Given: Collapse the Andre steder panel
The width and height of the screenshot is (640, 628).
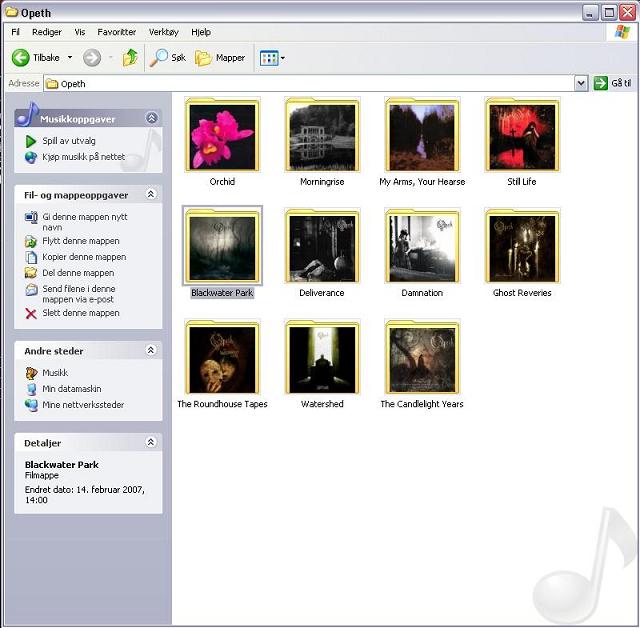Looking at the screenshot, I should (151, 350).
